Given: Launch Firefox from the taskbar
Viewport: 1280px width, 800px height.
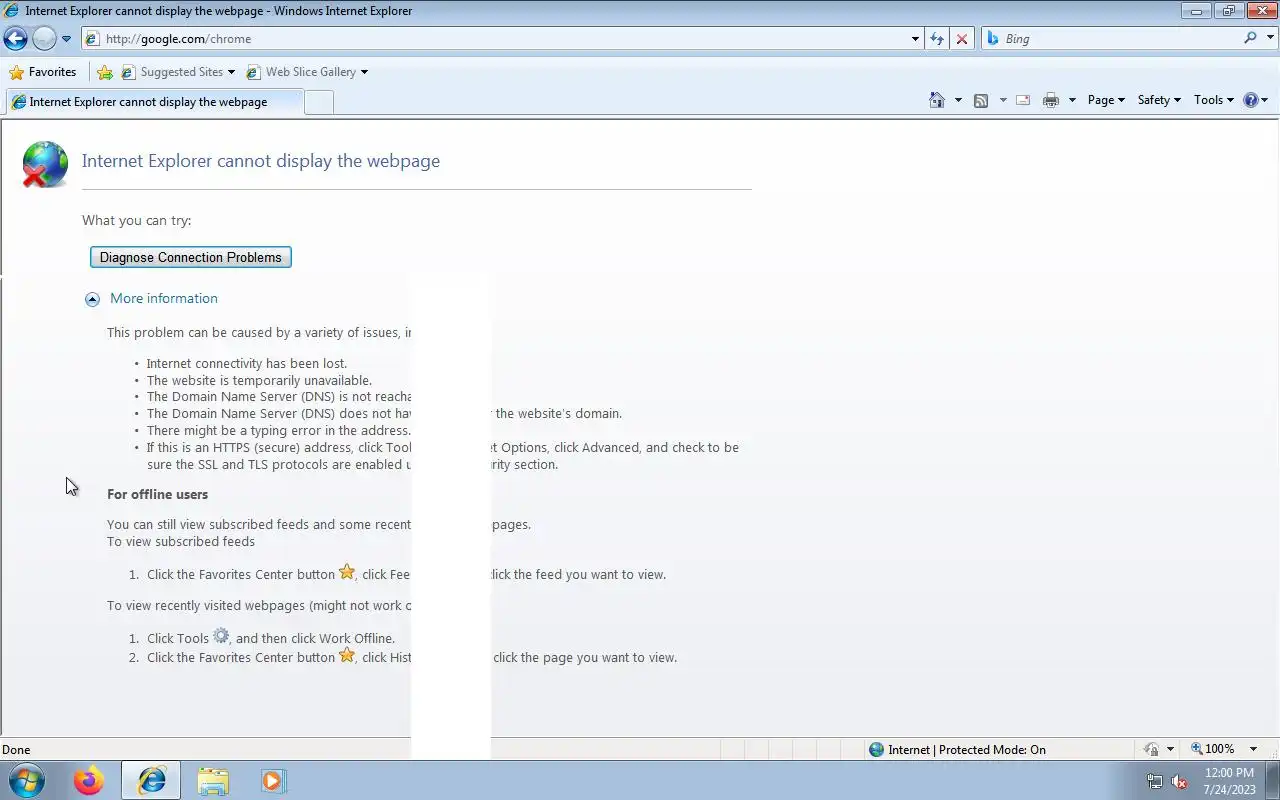Looking at the screenshot, I should click(89, 780).
